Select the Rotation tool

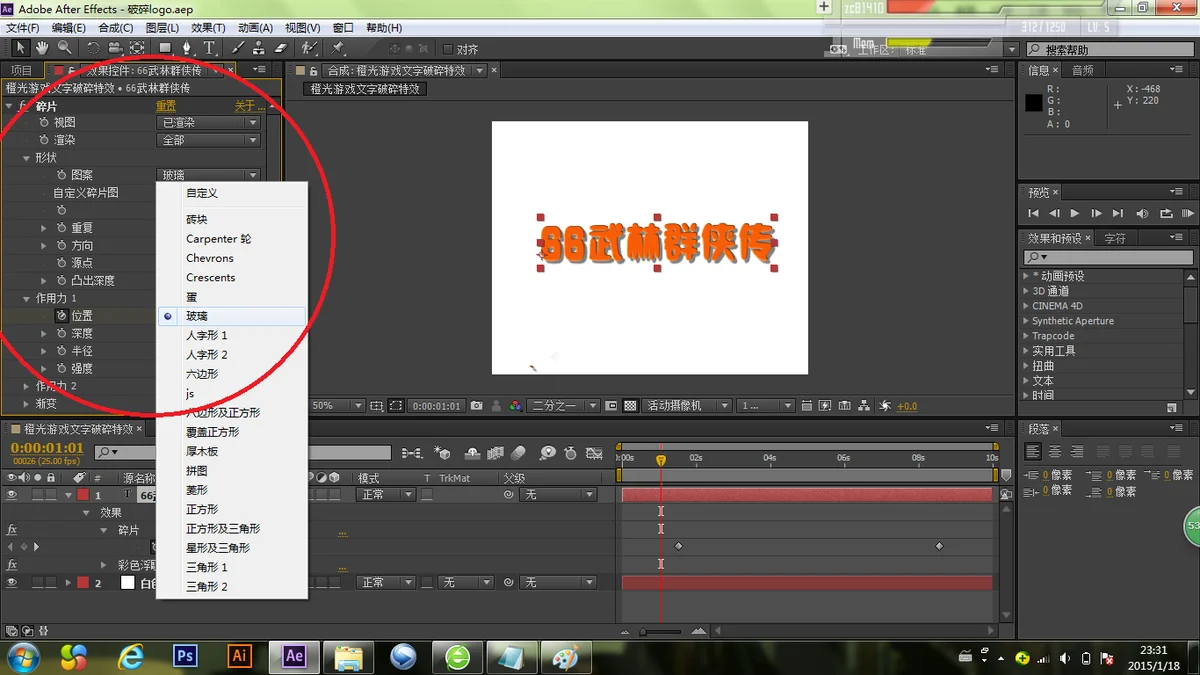point(93,48)
